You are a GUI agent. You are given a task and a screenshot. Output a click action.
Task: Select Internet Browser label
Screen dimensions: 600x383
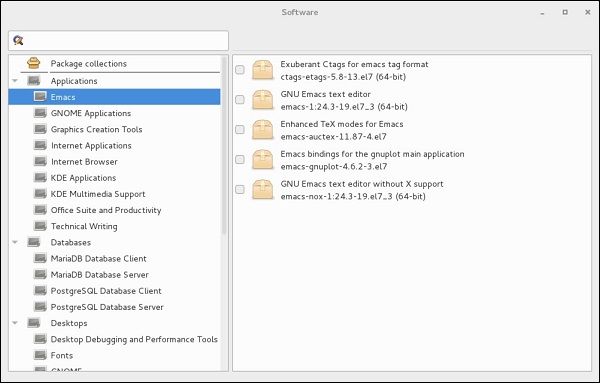pos(84,161)
